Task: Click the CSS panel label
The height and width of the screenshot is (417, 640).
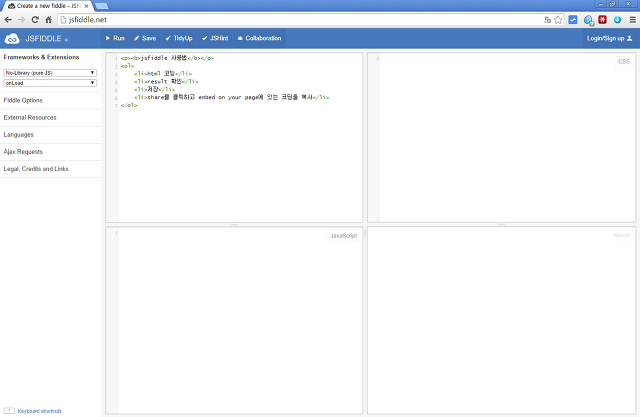Action: pos(624,62)
